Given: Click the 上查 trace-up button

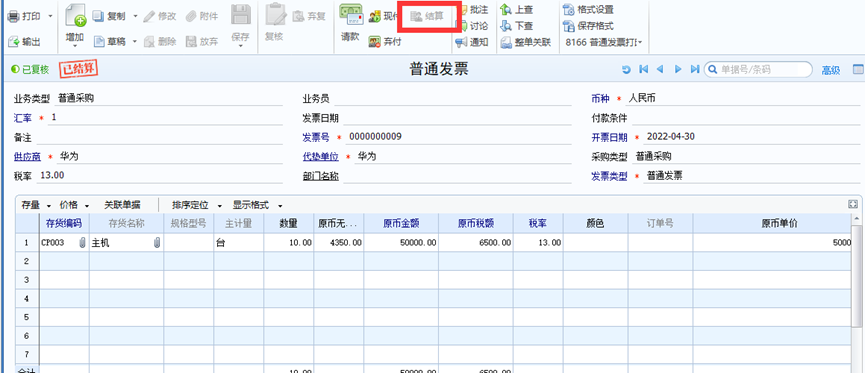Looking at the screenshot, I should click(x=517, y=10).
